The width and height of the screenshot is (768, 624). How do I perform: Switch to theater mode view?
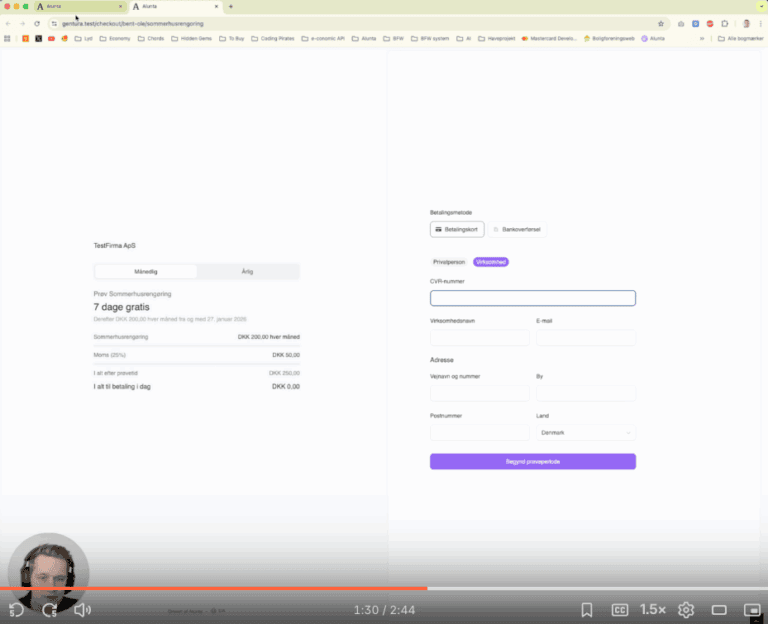coord(719,609)
